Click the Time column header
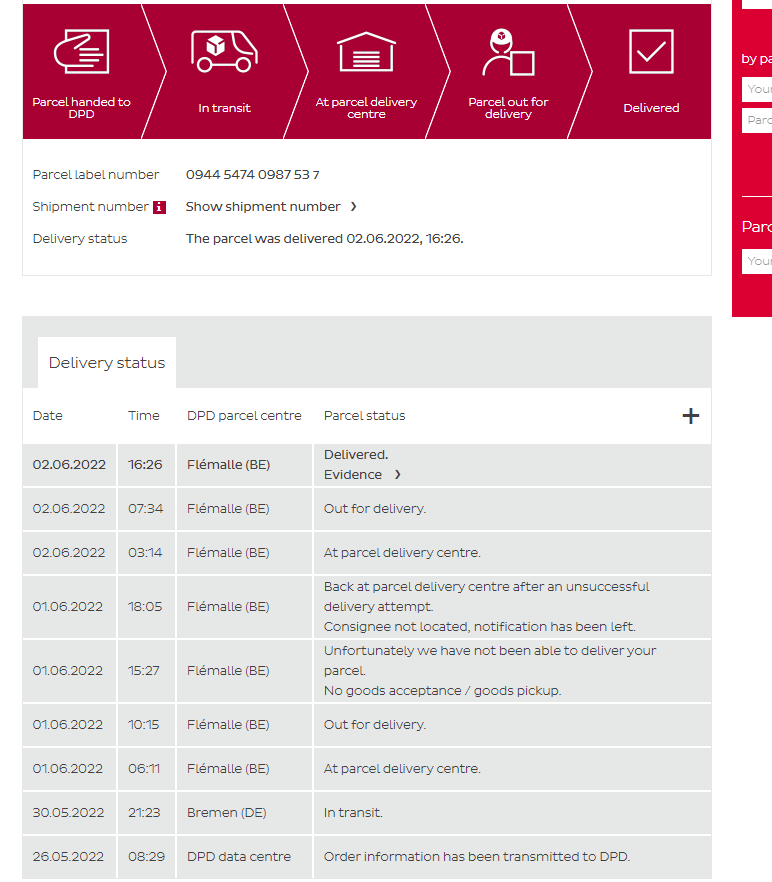 pyautogui.click(x=143, y=416)
